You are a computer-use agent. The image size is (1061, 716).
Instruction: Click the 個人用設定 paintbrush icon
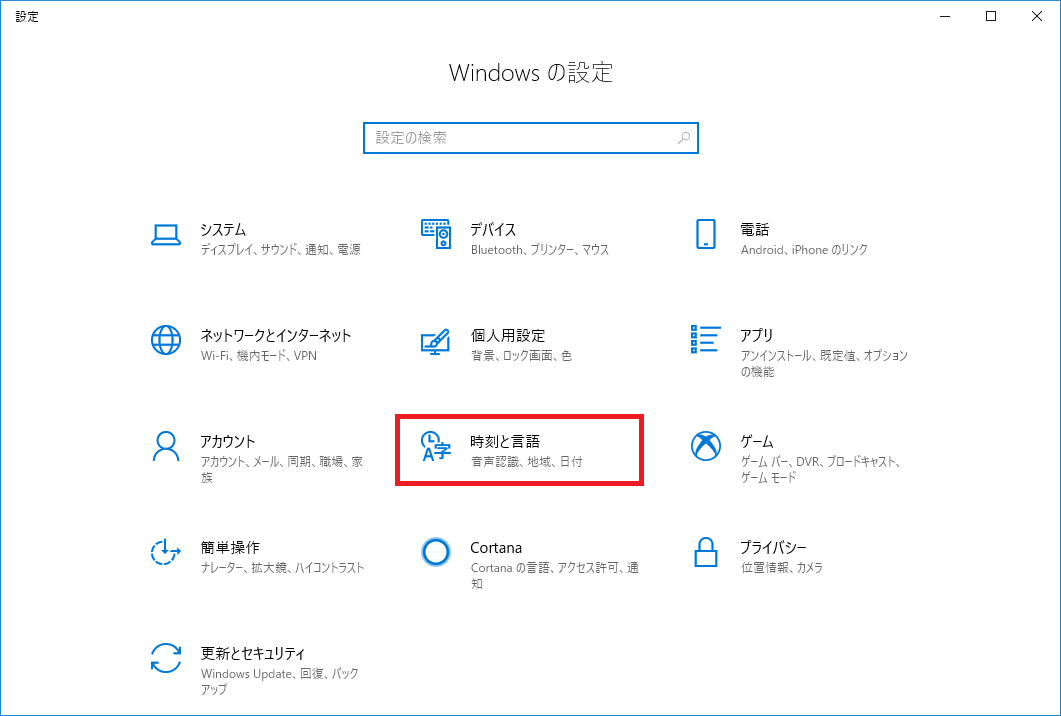tap(435, 341)
